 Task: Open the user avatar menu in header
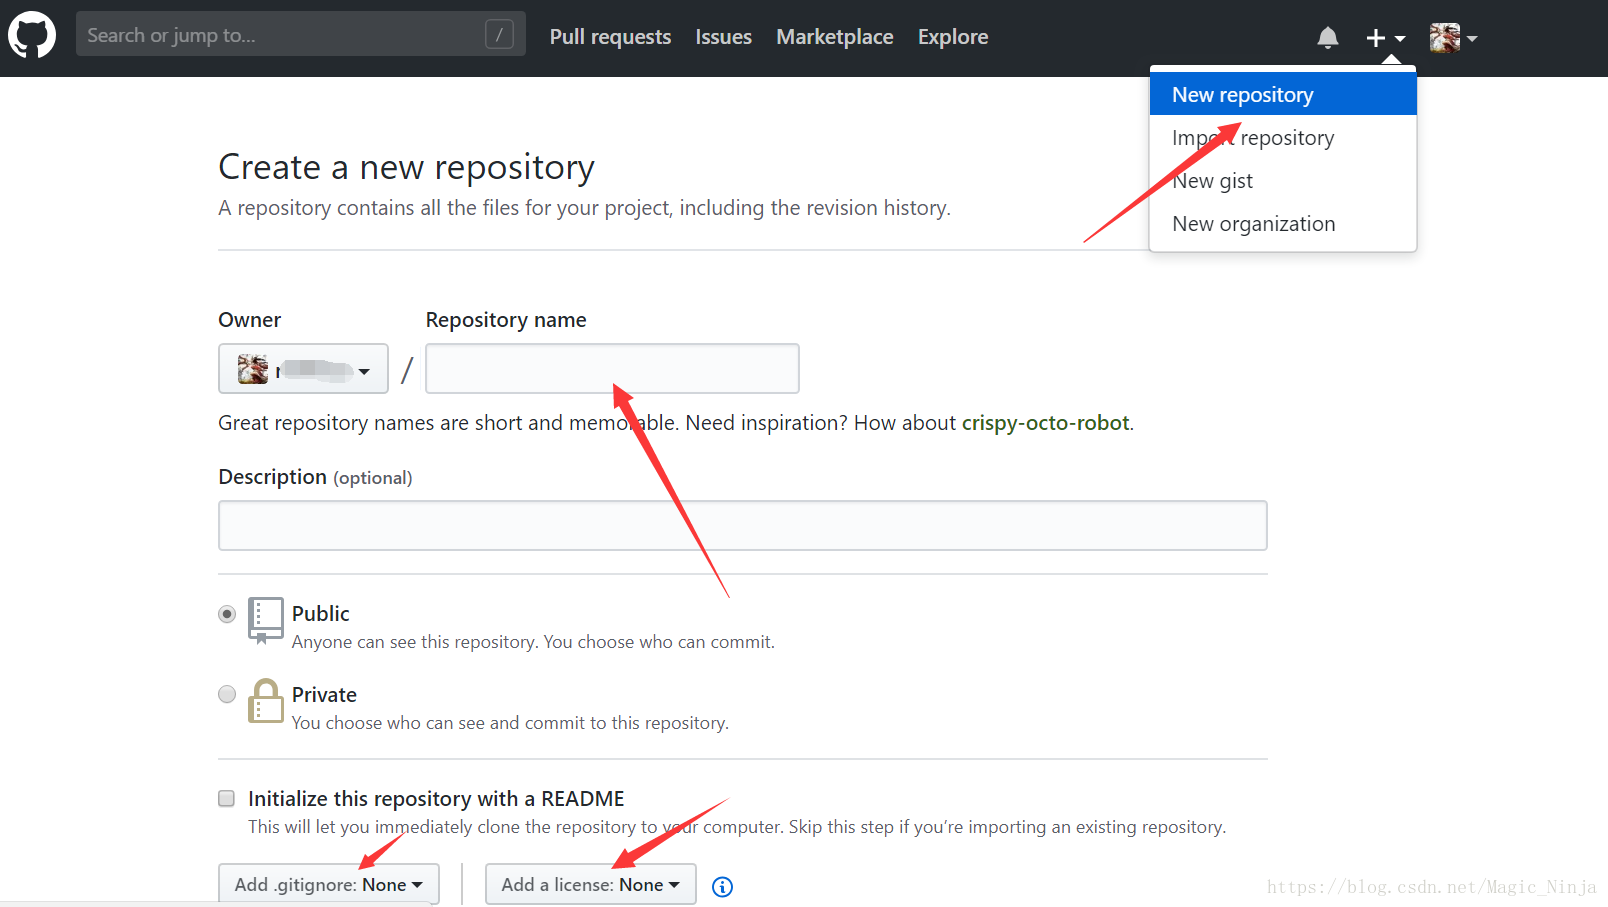[1453, 38]
